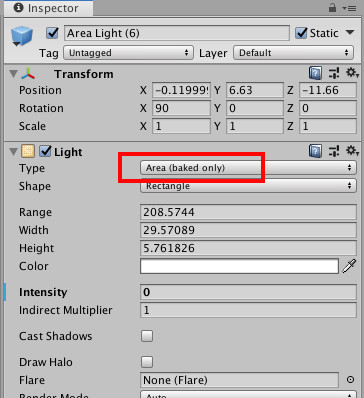Image resolution: width=364 pixels, height=398 pixels.
Task: Toggle the Static checkbox
Action: click(301, 33)
